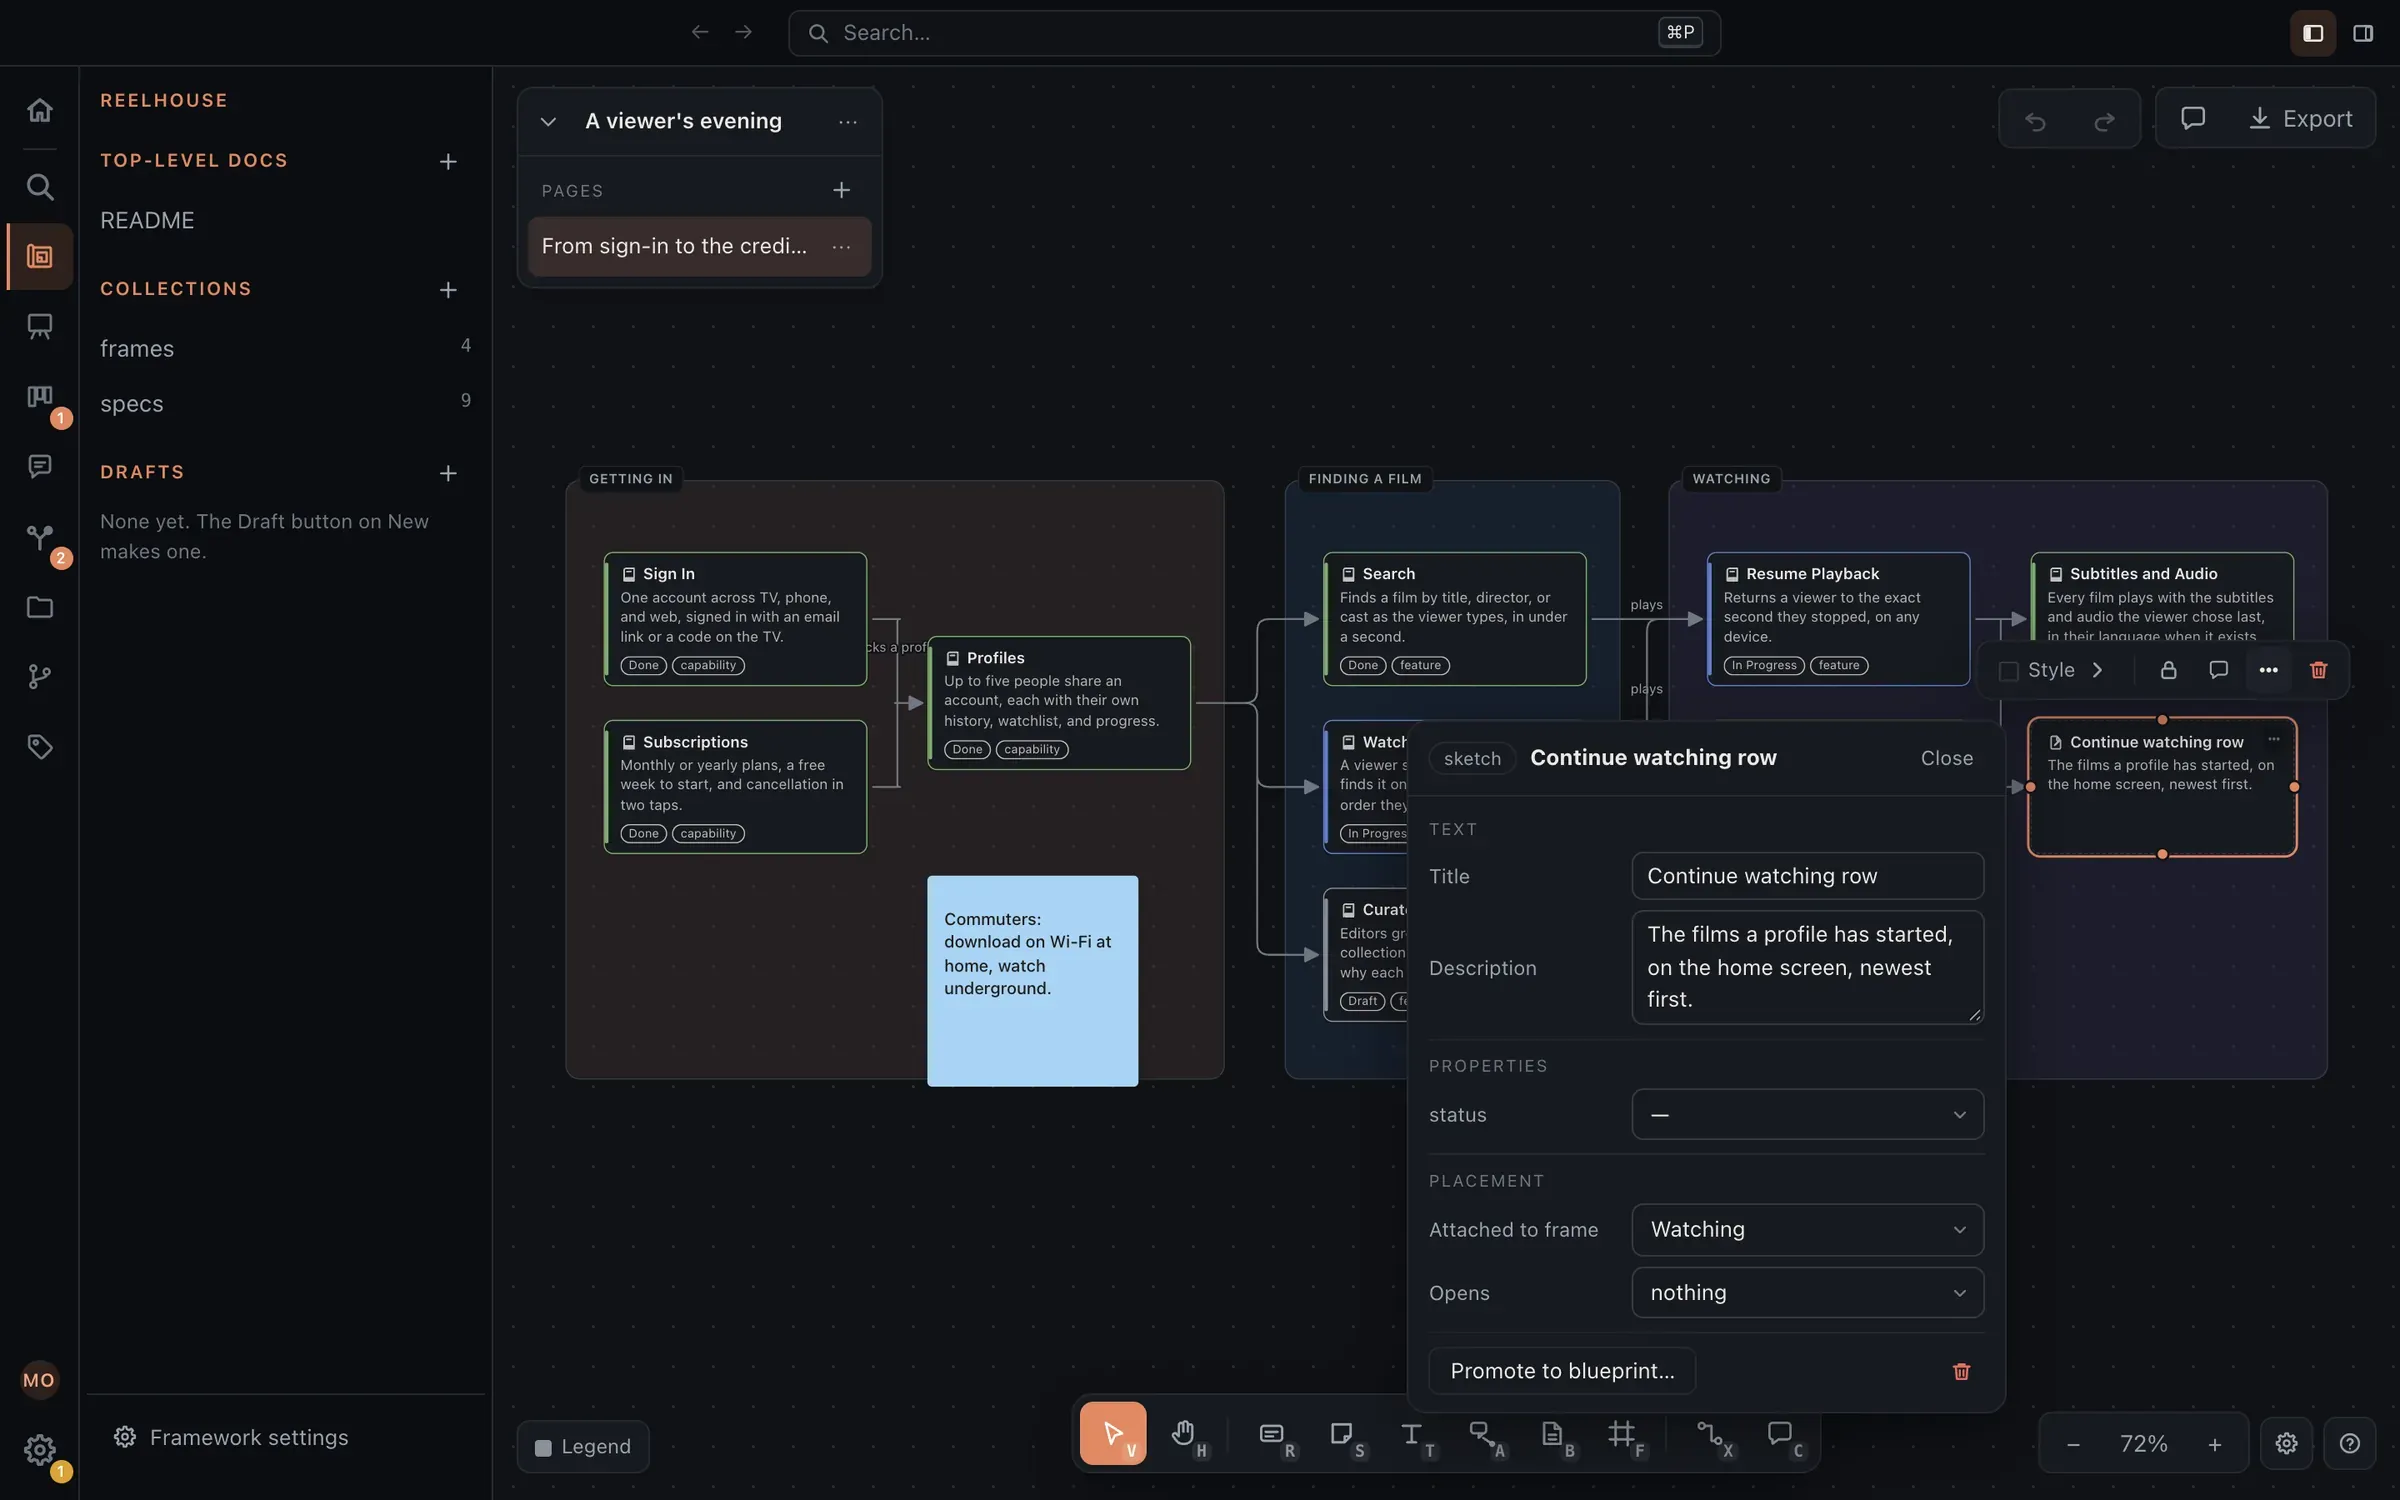Image resolution: width=2400 pixels, height=1500 pixels.
Task: Select the arrow connector tool A
Action: click(1483, 1434)
